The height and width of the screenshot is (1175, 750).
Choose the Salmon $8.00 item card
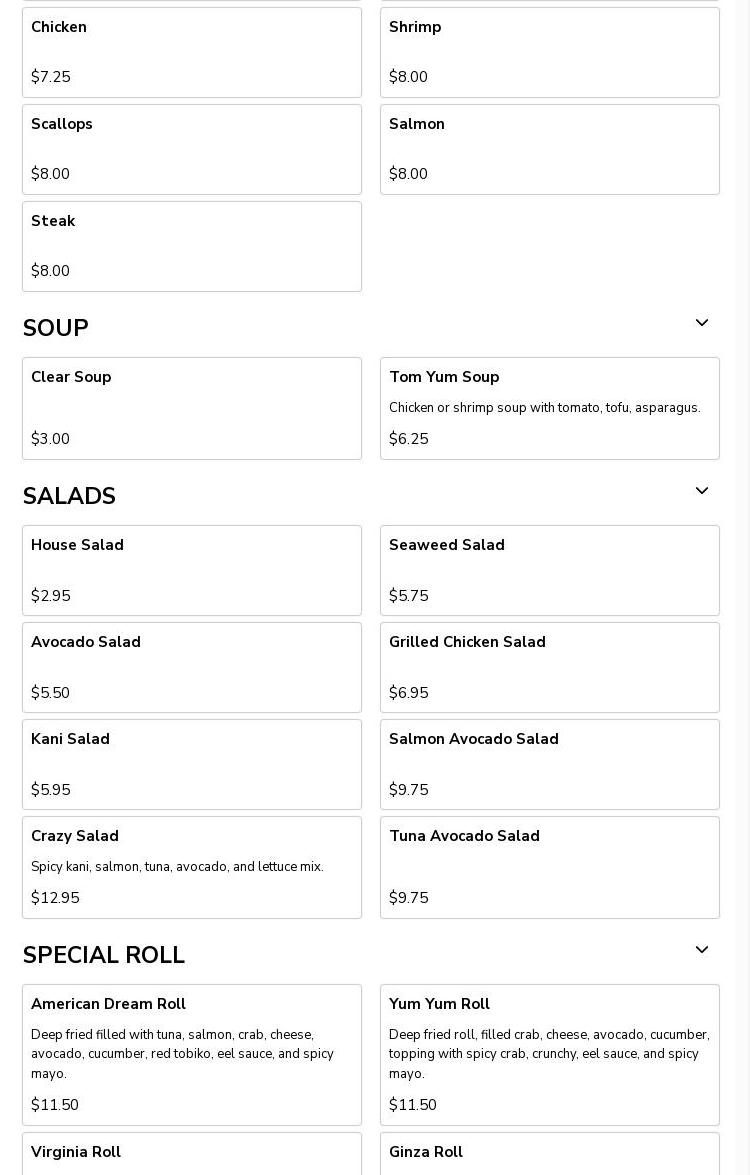(550, 149)
